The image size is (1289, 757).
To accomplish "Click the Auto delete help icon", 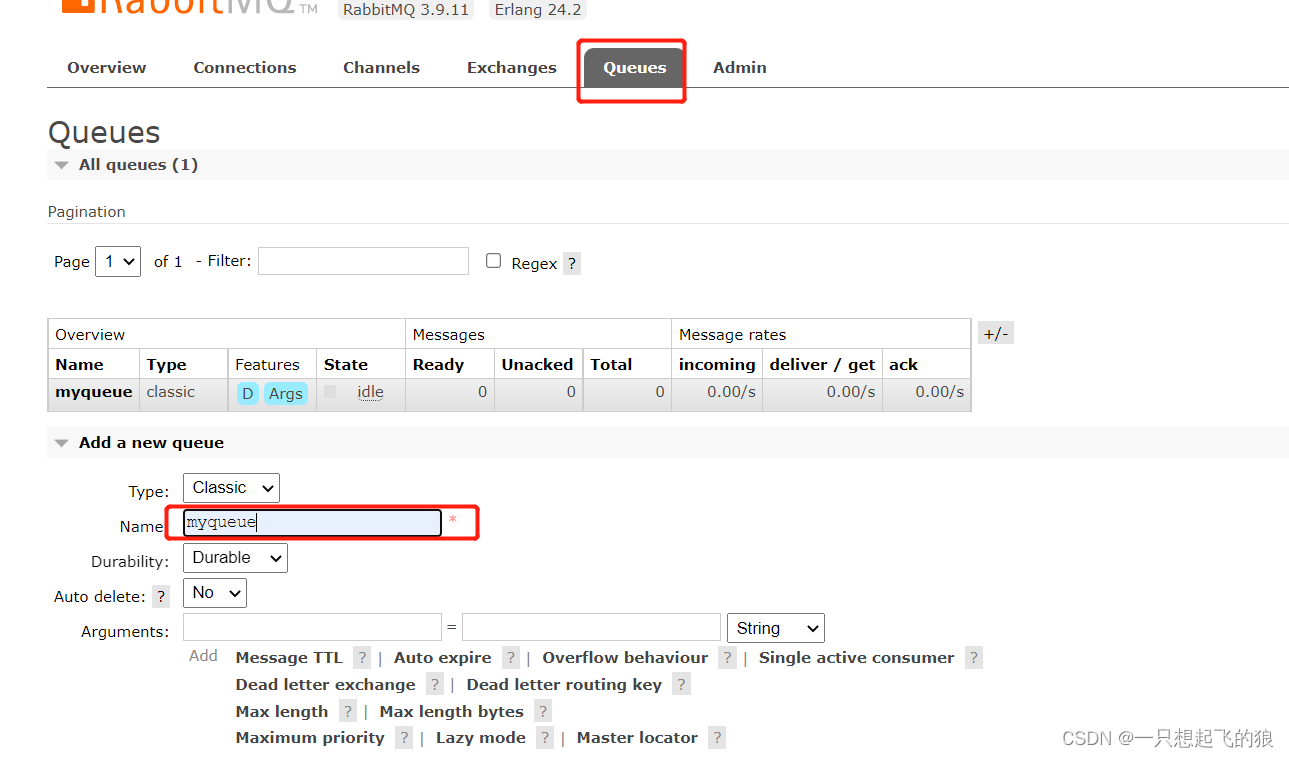I will pyautogui.click(x=161, y=596).
